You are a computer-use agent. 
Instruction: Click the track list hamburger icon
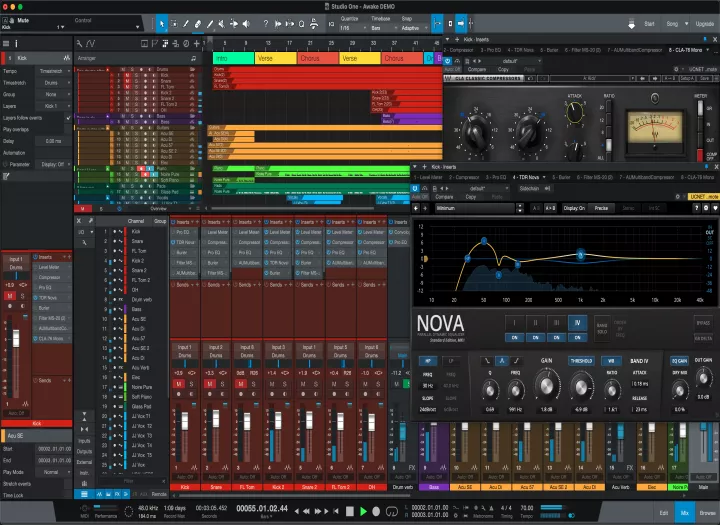6,44
